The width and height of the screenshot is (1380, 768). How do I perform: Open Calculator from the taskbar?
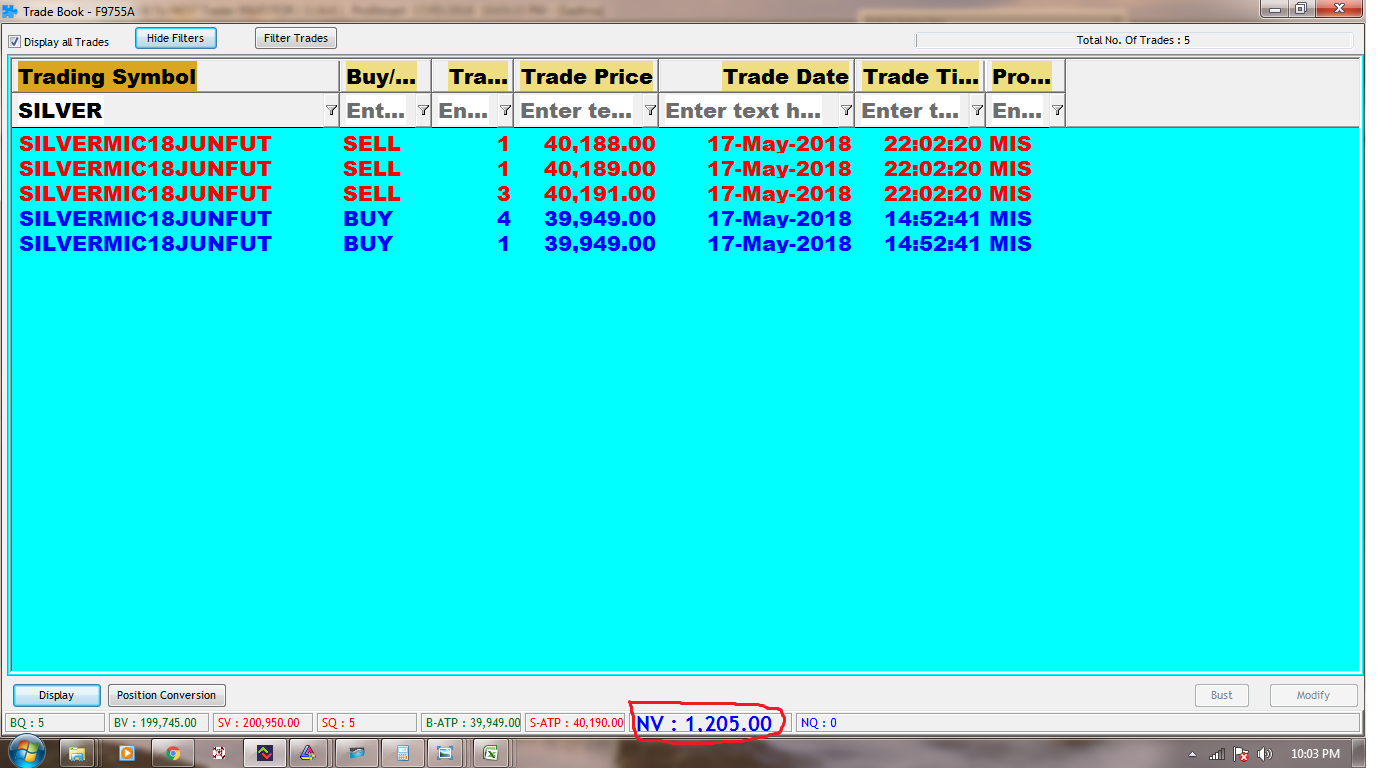click(402, 753)
